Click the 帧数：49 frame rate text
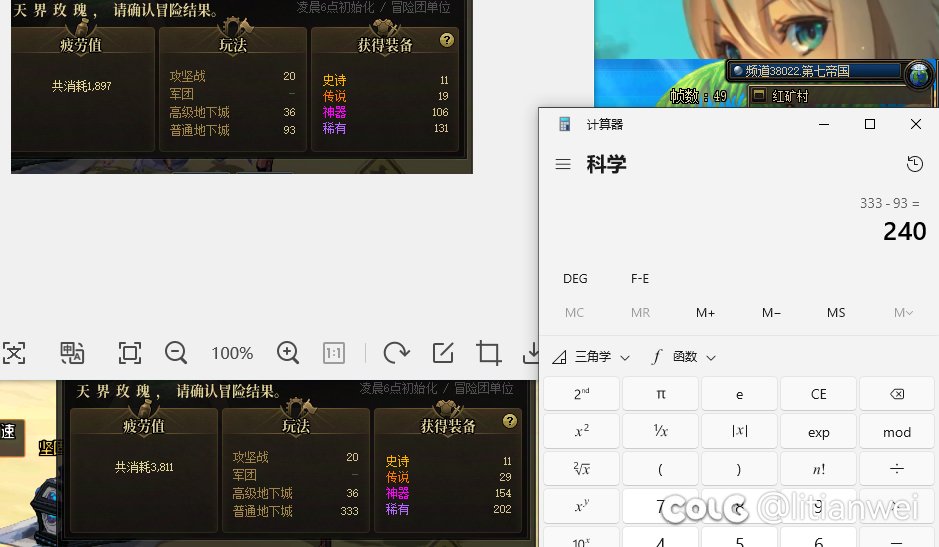The image size is (939, 547). click(698, 96)
